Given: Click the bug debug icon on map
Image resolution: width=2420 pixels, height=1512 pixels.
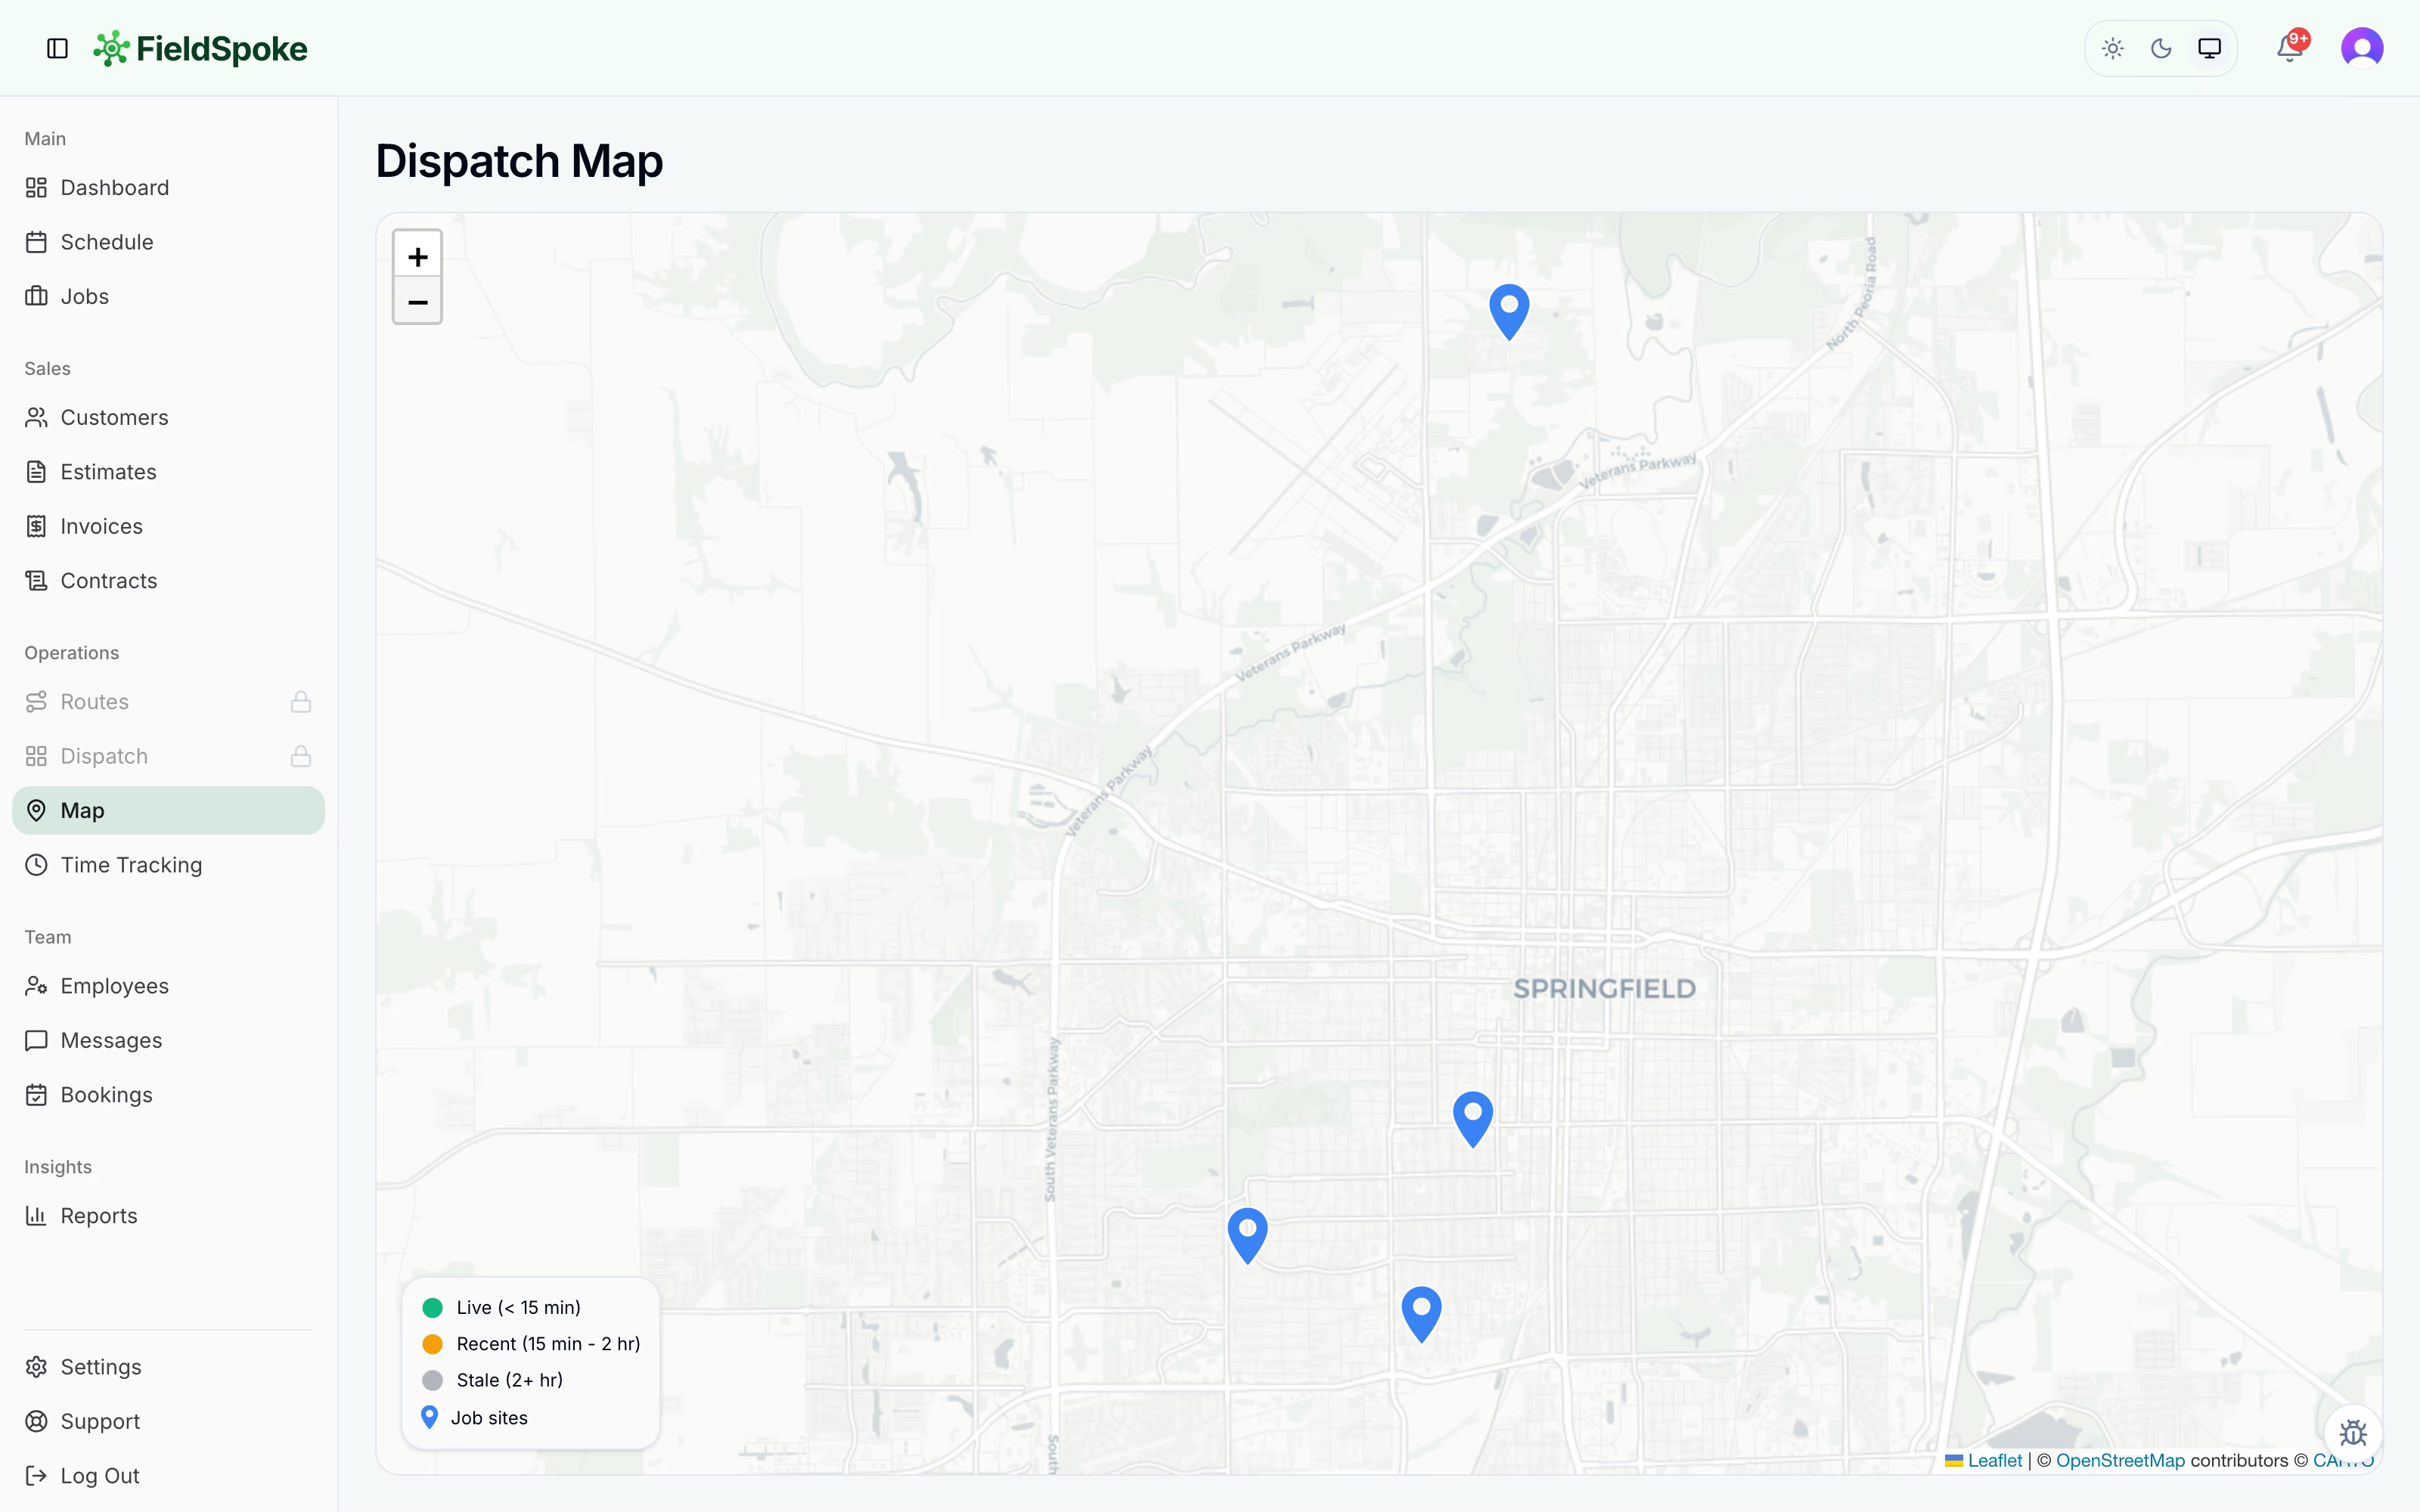Looking at the screenshot, I should pyautogui.click(x=2353, y=1433).
